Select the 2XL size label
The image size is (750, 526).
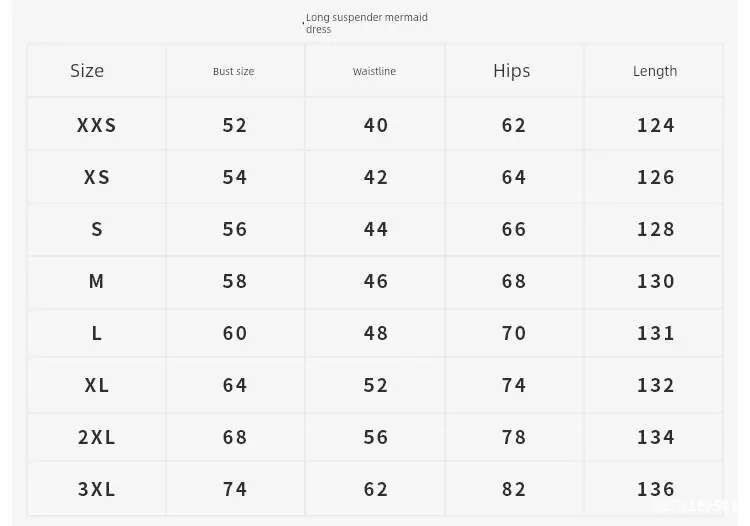pos(97,437)
